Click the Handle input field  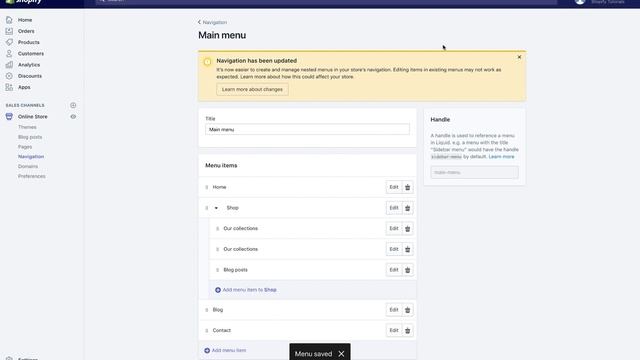[474, 172]
